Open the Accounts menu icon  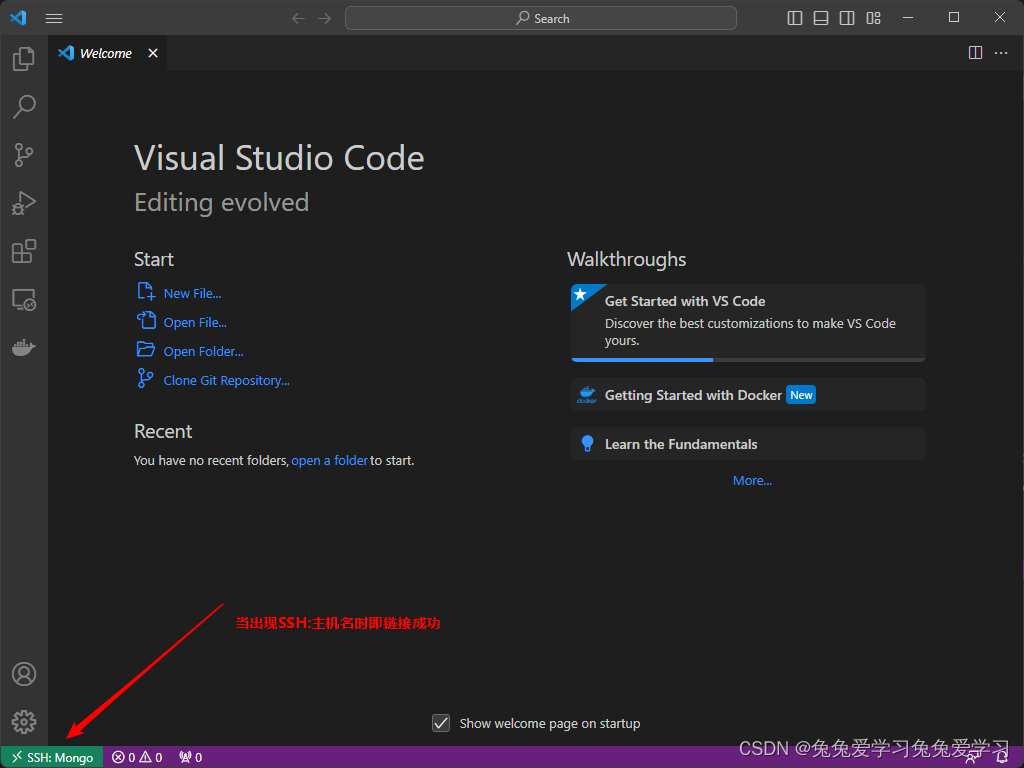coord(24,674)
